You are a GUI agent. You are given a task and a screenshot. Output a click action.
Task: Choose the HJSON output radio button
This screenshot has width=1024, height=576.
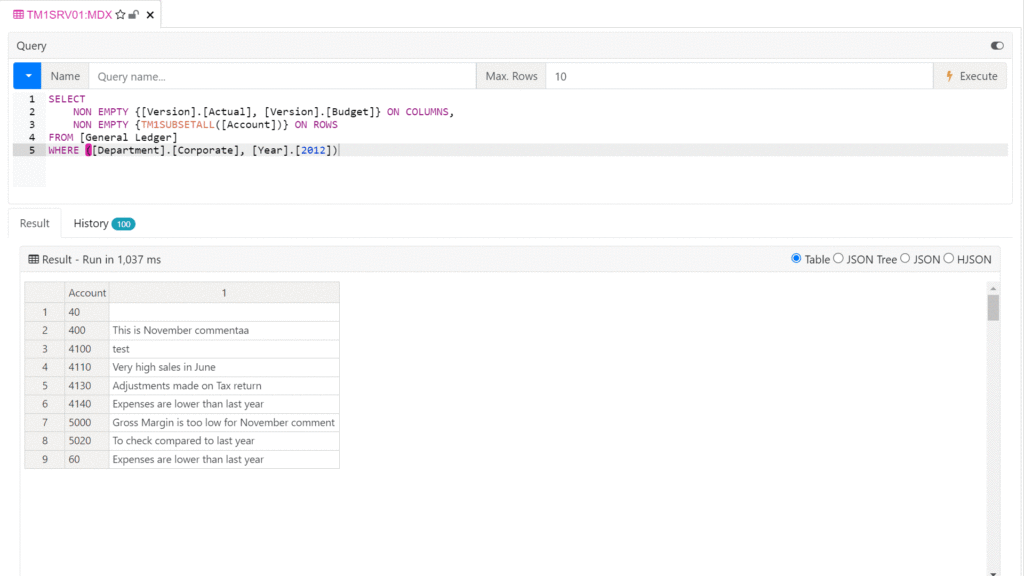click(x=949, y=259)
